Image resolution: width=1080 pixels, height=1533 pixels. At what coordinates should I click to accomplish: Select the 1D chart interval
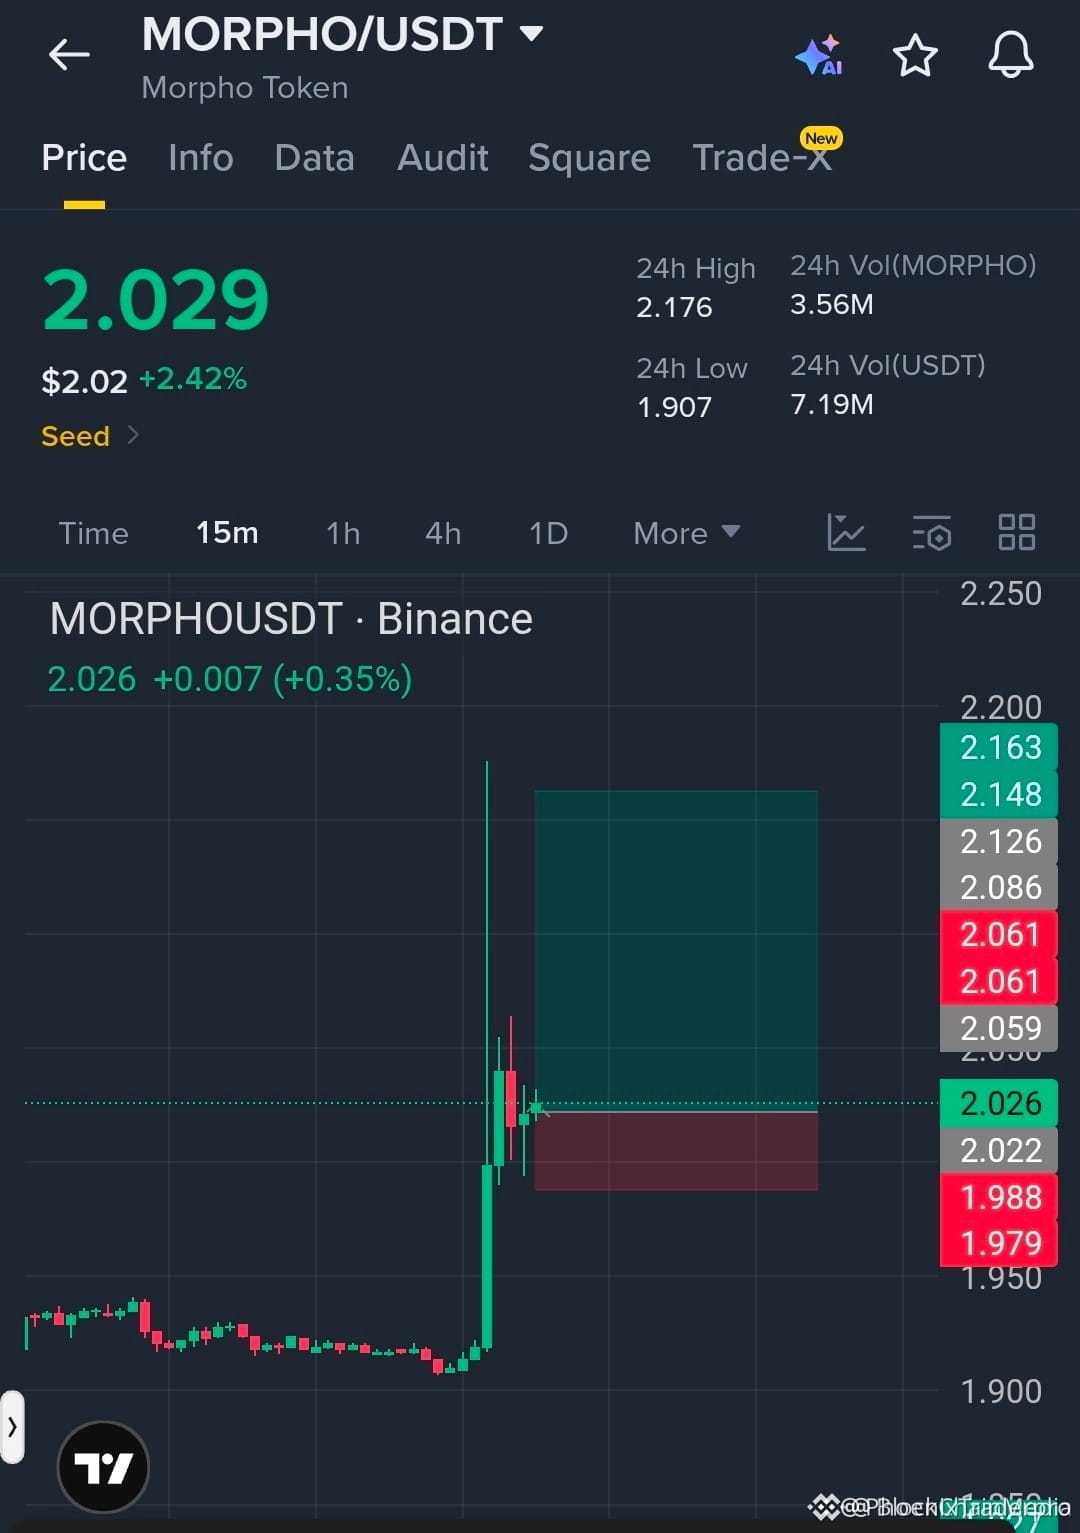548,533
